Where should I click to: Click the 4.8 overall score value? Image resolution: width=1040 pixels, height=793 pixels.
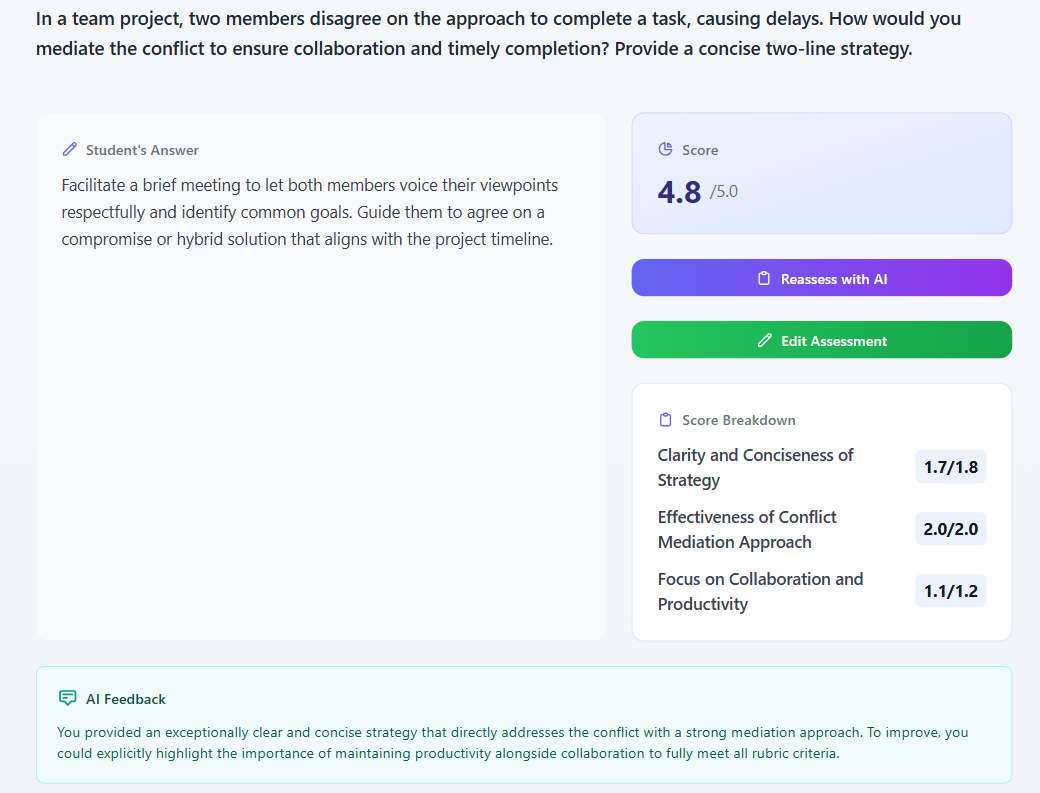679,192
